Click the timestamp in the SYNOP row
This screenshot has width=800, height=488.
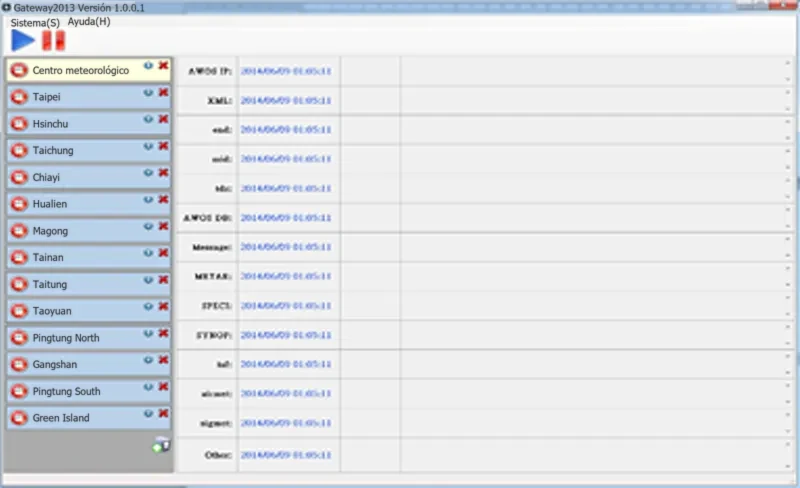point(286,335)
